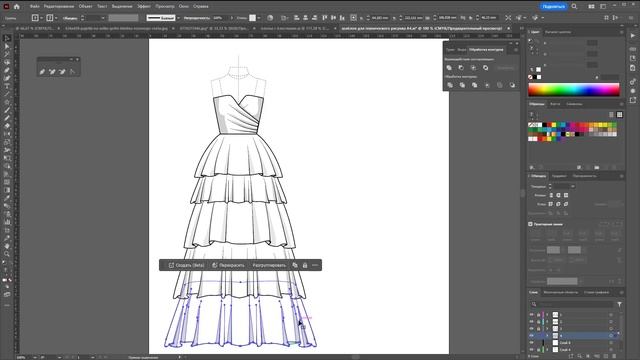
Task: Select the Direct Selection (white arrow) tool
Action: pyautogui.click(x=7, y=47)
